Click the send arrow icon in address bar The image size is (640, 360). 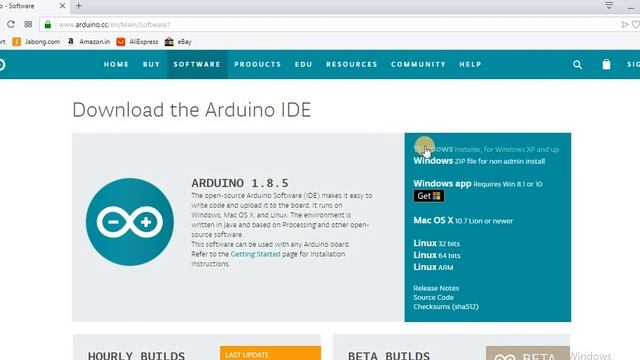(x=624, y=24)
